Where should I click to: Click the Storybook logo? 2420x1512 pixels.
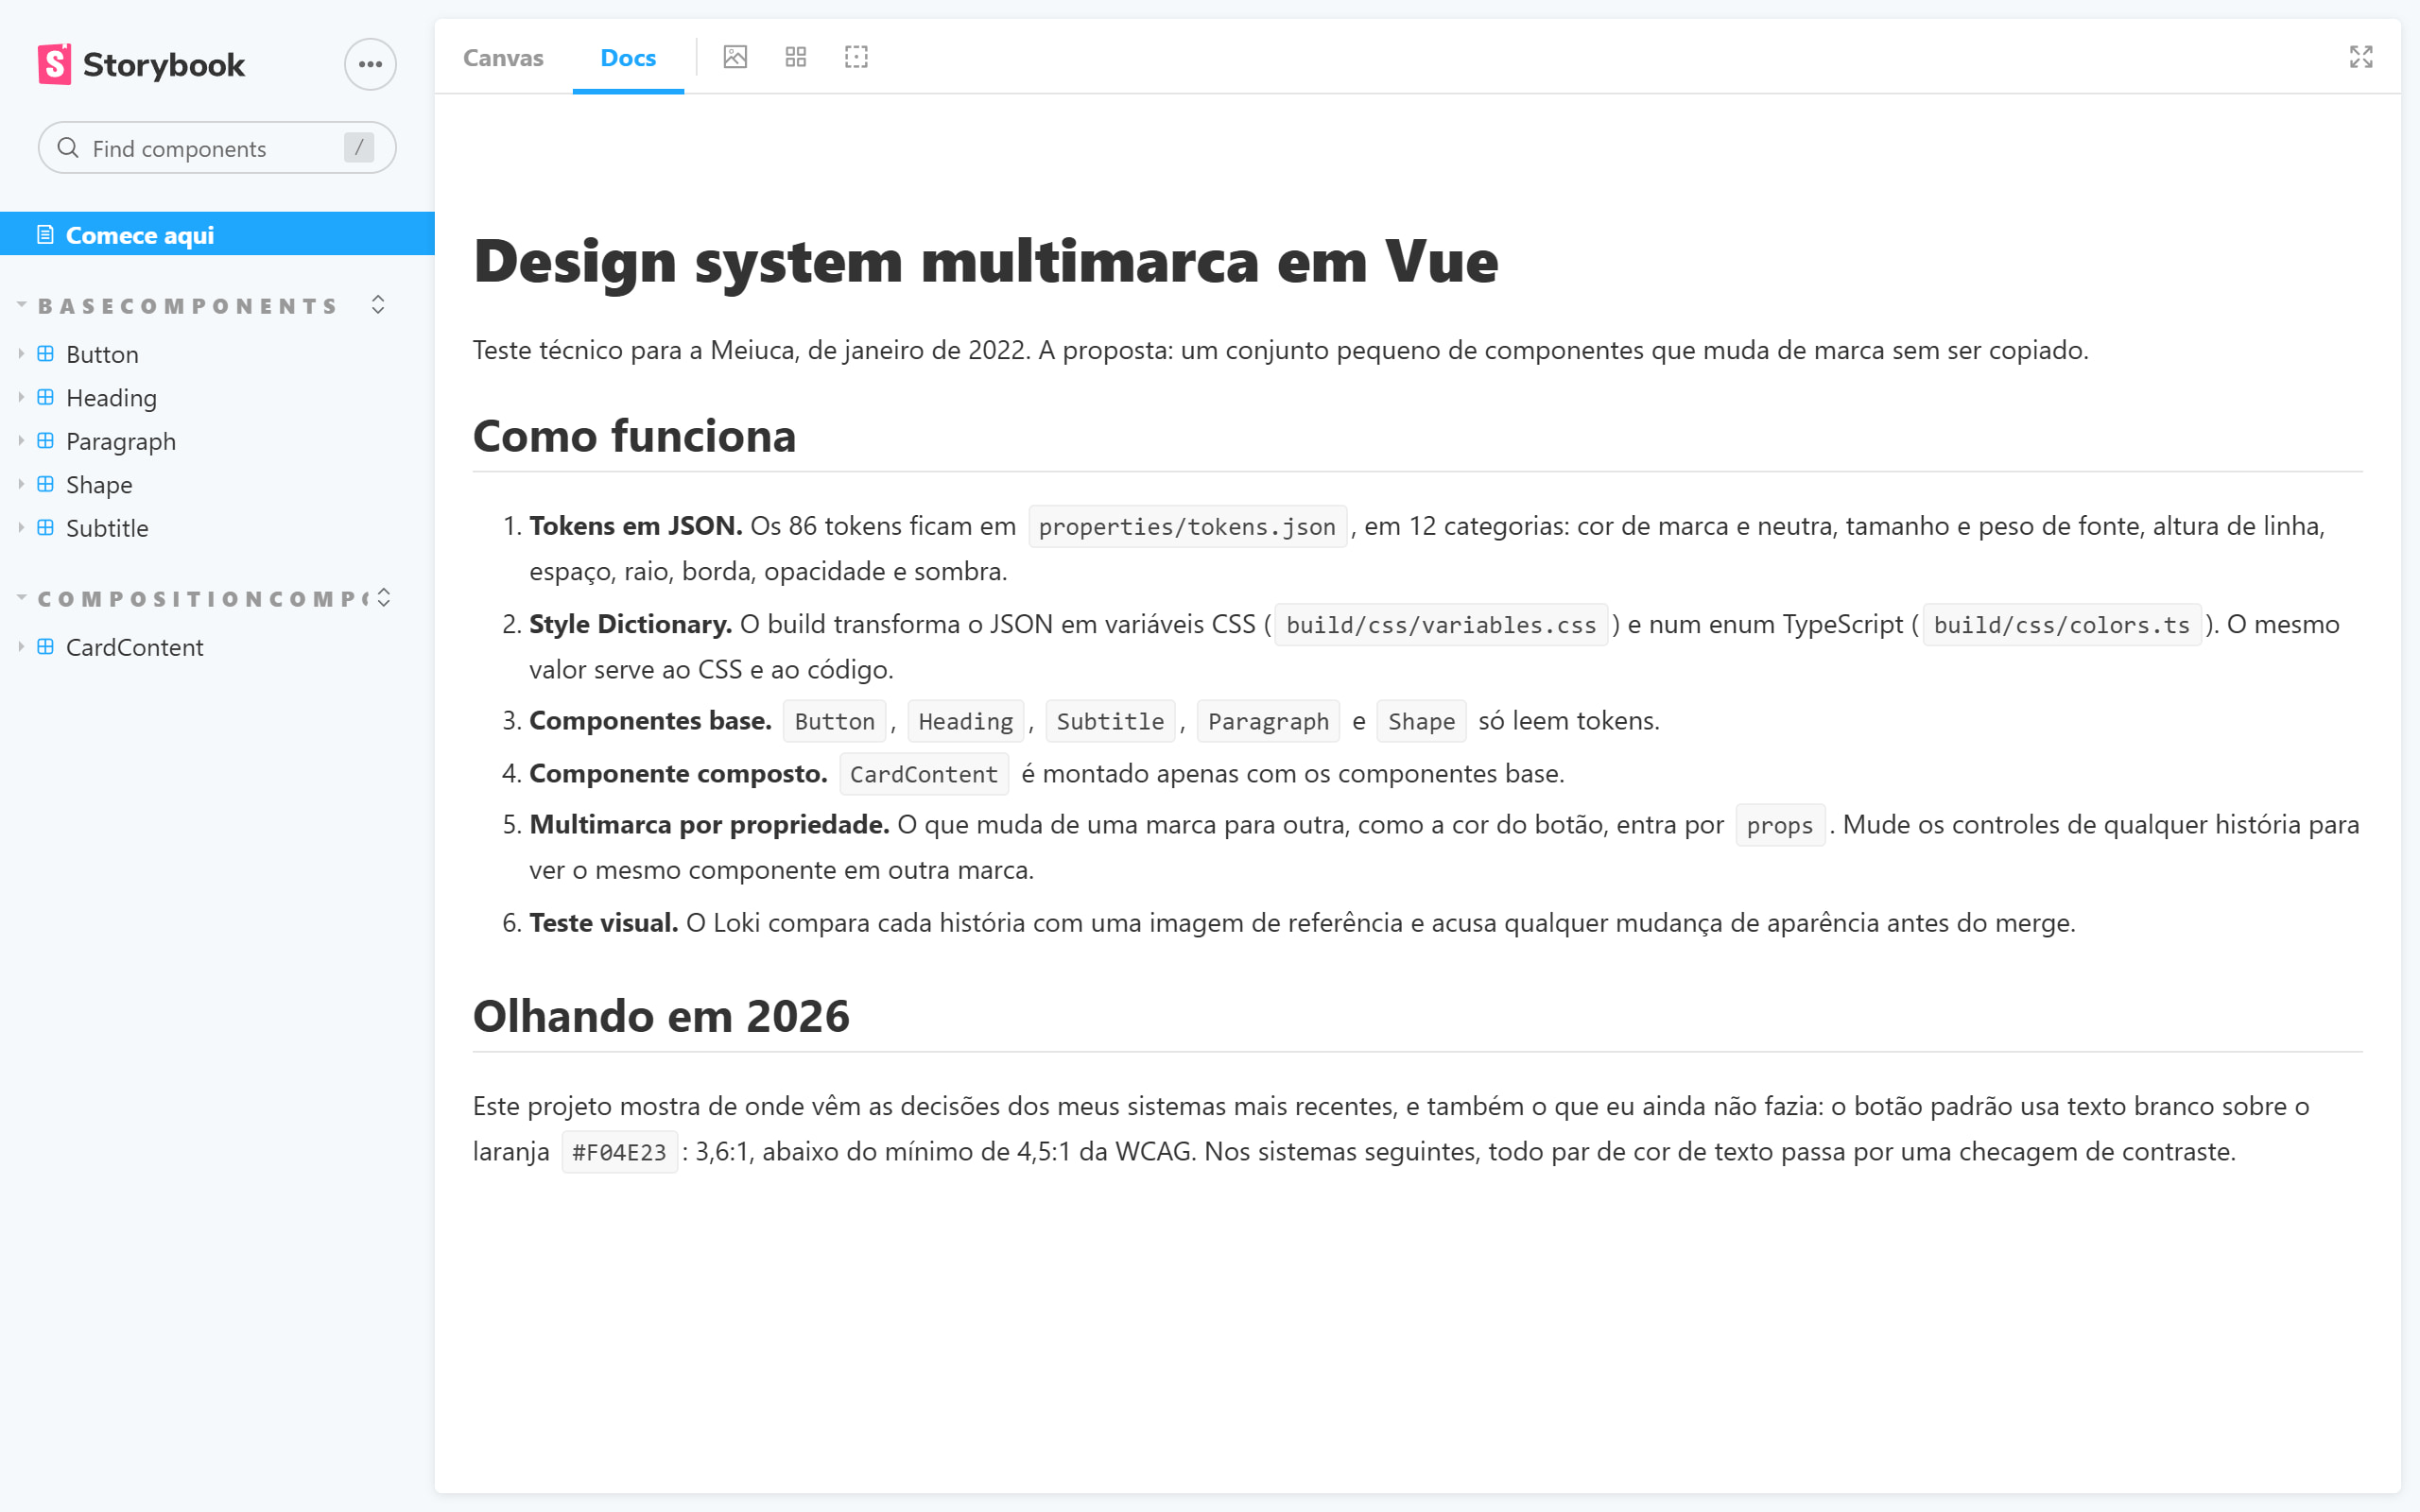[141, 64]
